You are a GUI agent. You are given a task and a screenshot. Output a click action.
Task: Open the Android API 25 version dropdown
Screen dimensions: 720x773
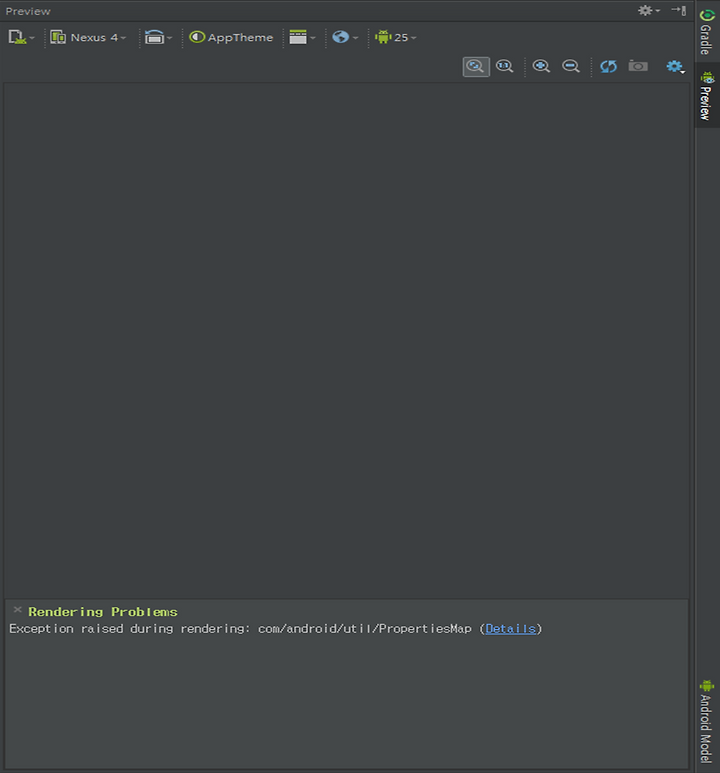pyautogui.click(x=396, y=37)
